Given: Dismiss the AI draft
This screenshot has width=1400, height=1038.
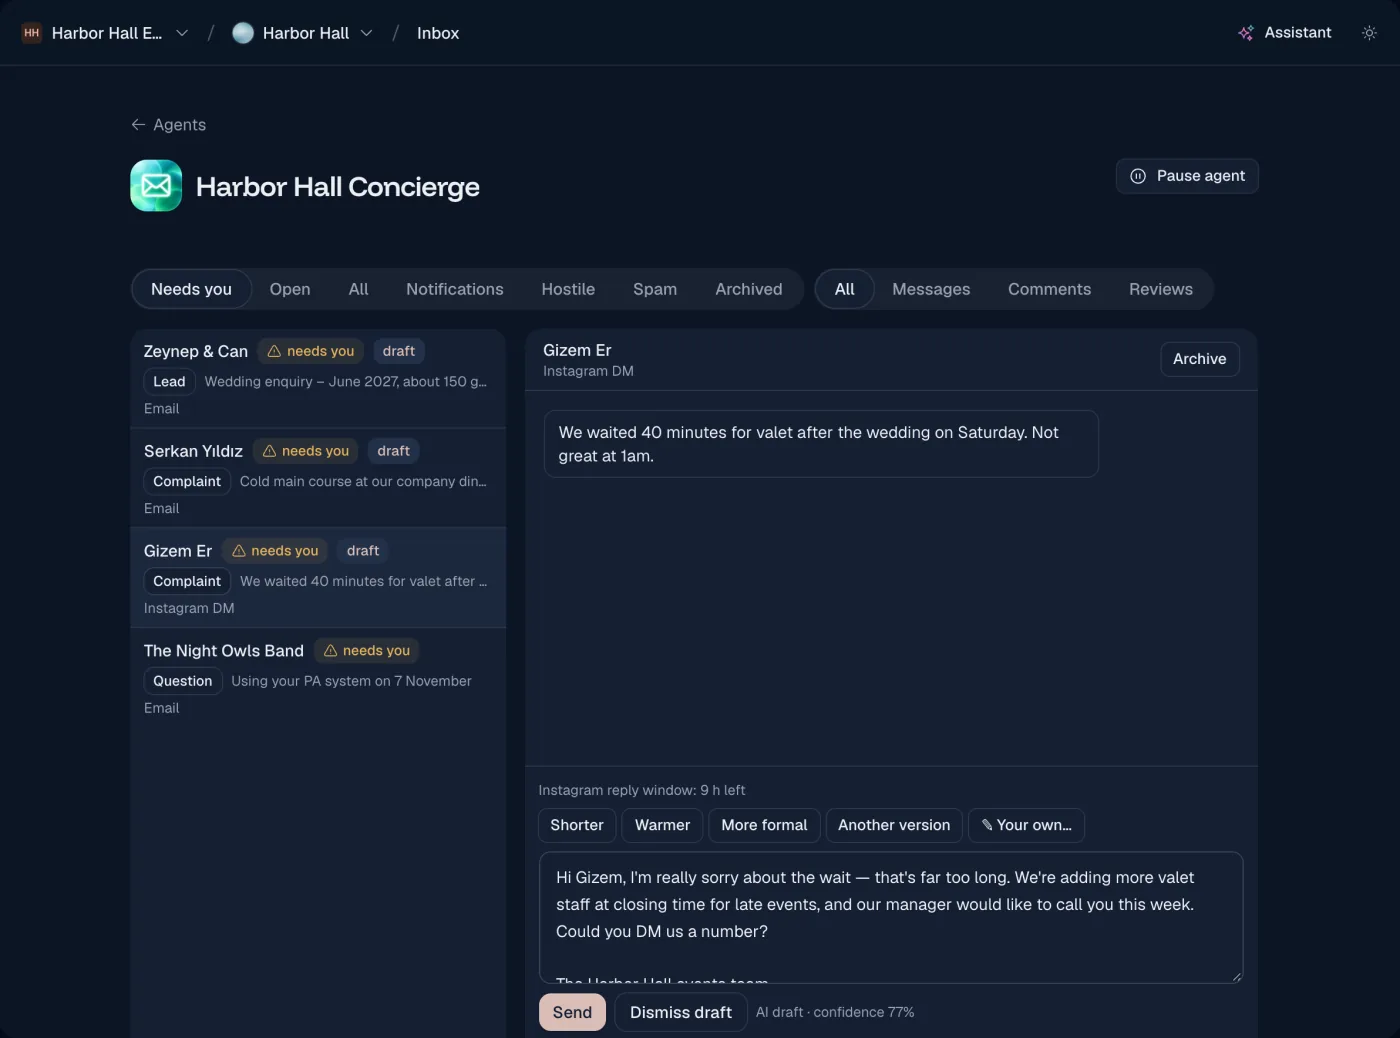Looking at the screenshot, I should [681, 1012].
